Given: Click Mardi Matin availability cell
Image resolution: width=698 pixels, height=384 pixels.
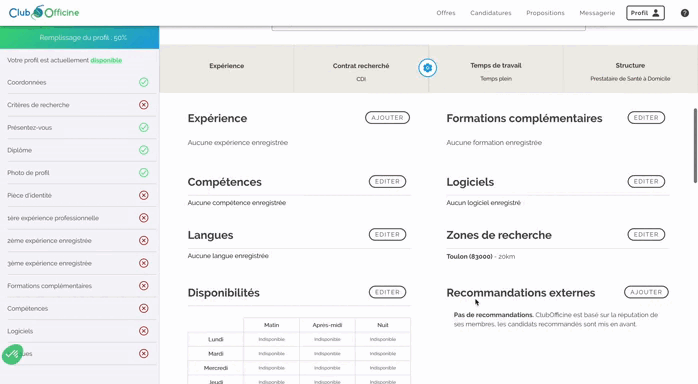Looking at the screenshot, I should 272,354.
